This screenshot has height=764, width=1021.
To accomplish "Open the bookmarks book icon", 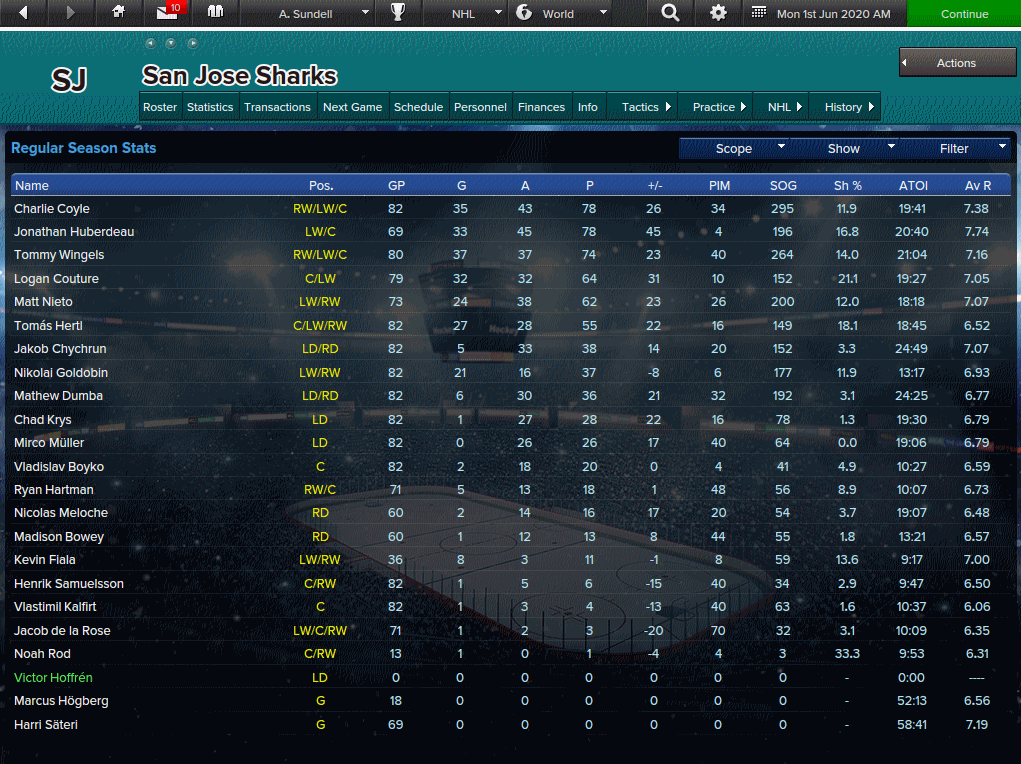I will 216,12.
